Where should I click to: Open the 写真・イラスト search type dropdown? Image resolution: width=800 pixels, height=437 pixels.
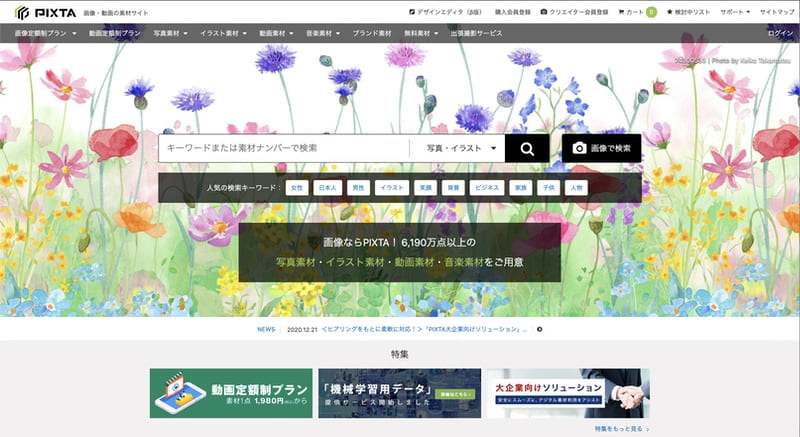tap(461, 148)
